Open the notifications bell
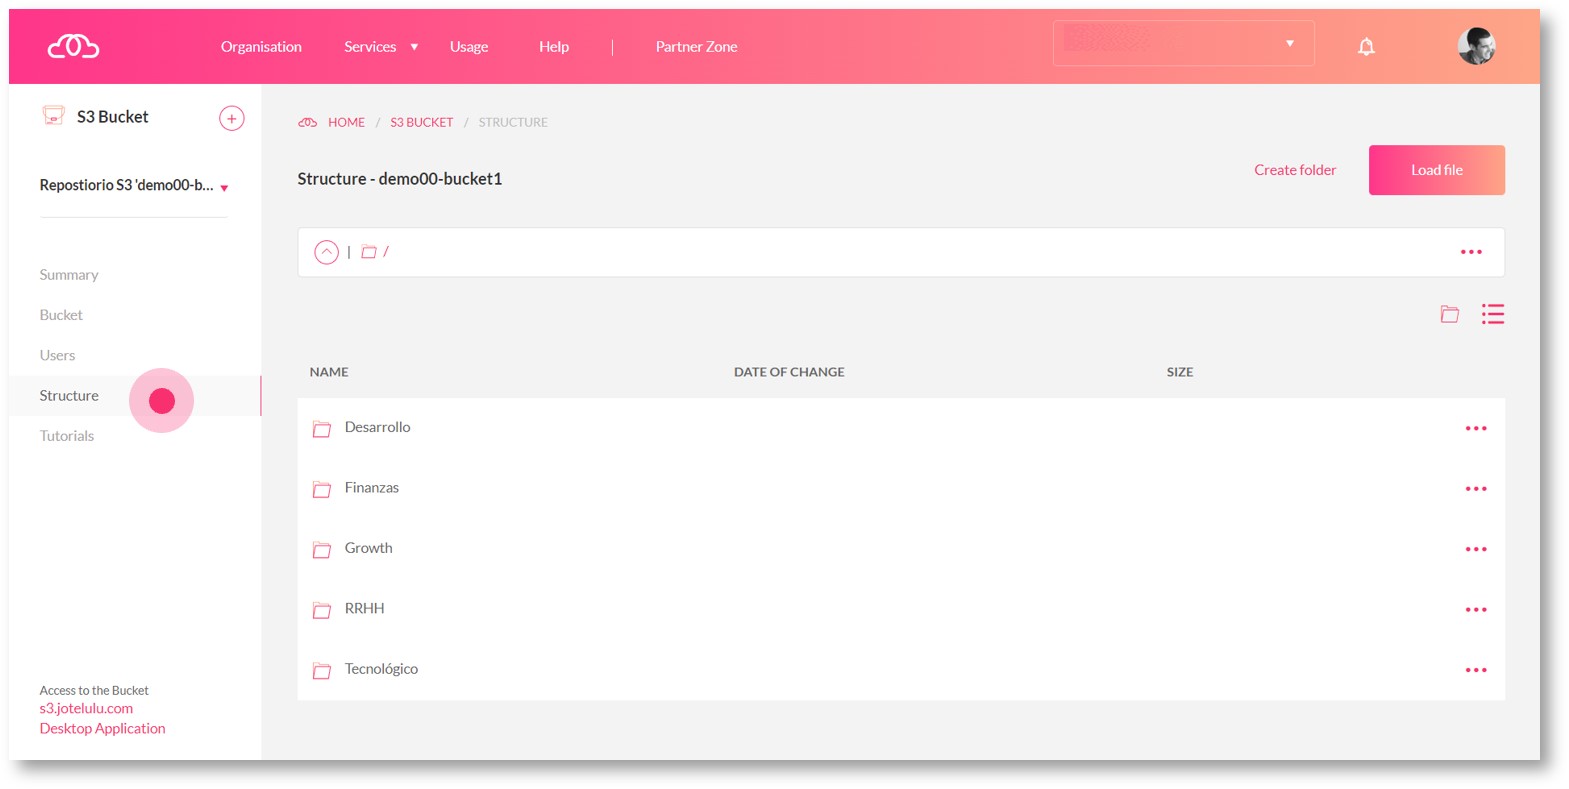The image size is (1569, 789). (x=1366, y=46)
